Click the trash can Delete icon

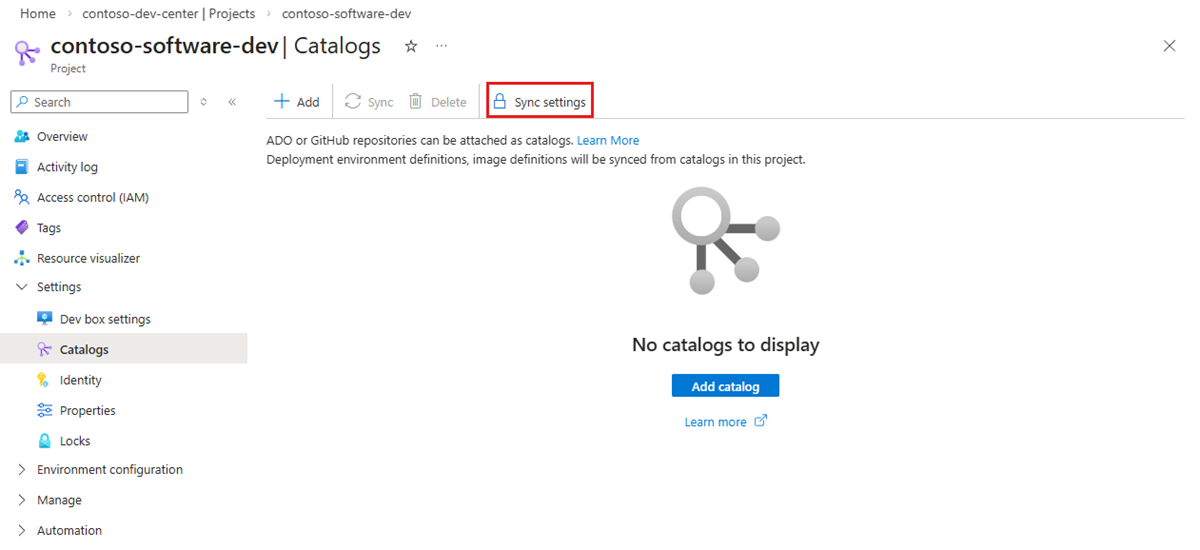click(416, 102)
